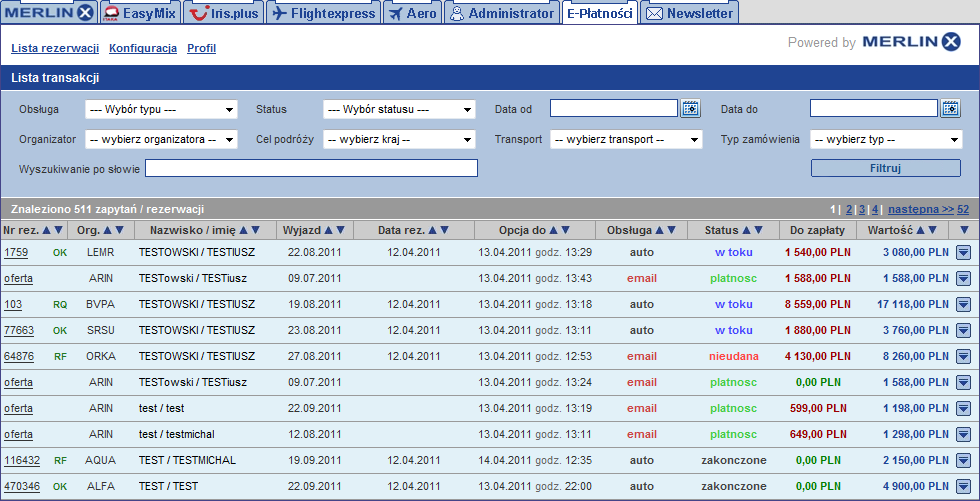This screenshot has height=501, width=980.
Task: Go to results page 4
Action: point(875,209)
